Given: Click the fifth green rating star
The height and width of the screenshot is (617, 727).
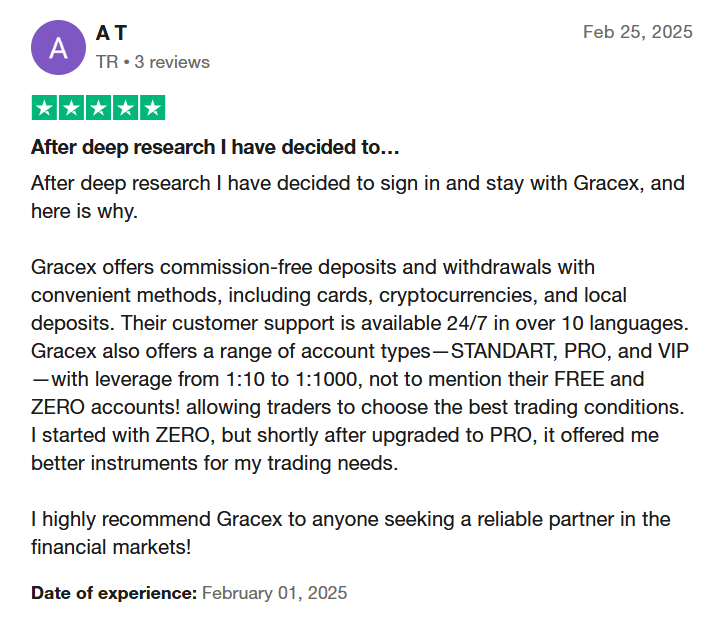Looking at the screenshot, I should 153,108.
